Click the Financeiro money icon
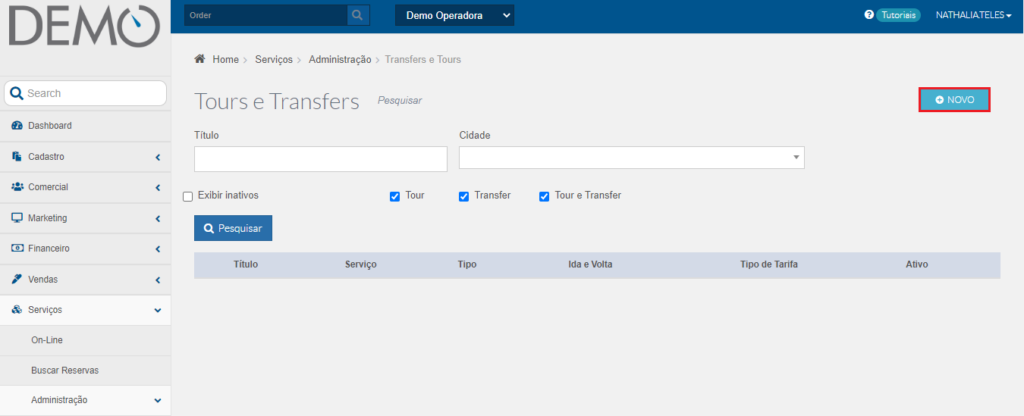 pyautogui.click(x=18, y=249)
